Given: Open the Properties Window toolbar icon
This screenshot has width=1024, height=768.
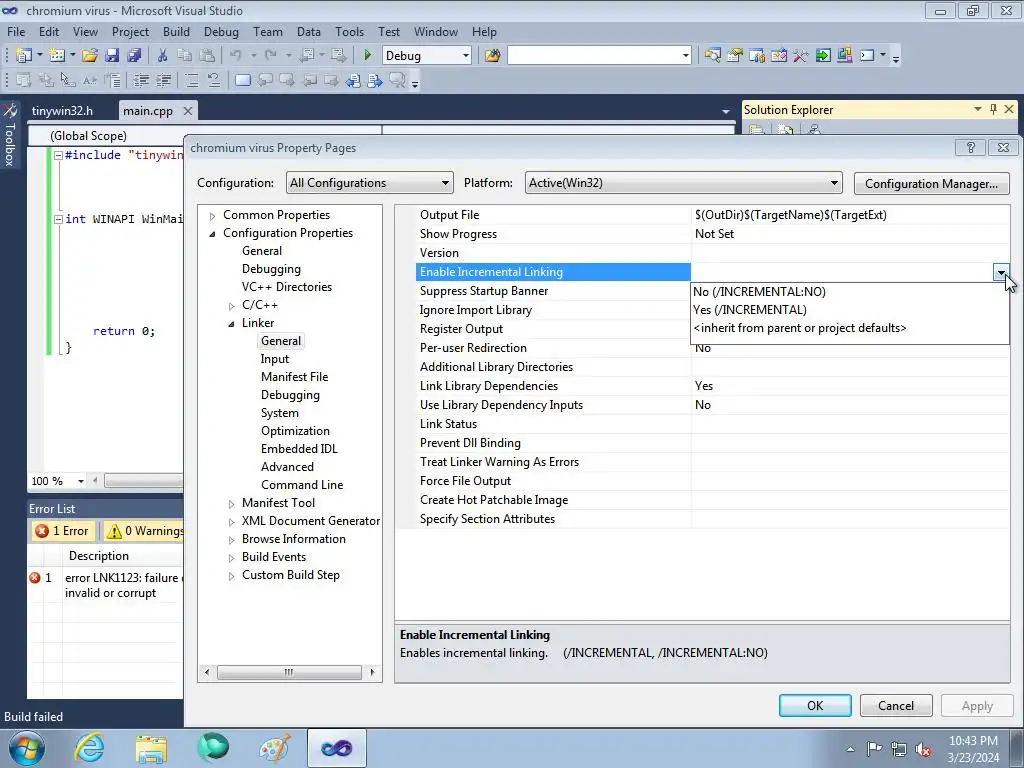Looking at the screenshot, I should pos(735,56).
